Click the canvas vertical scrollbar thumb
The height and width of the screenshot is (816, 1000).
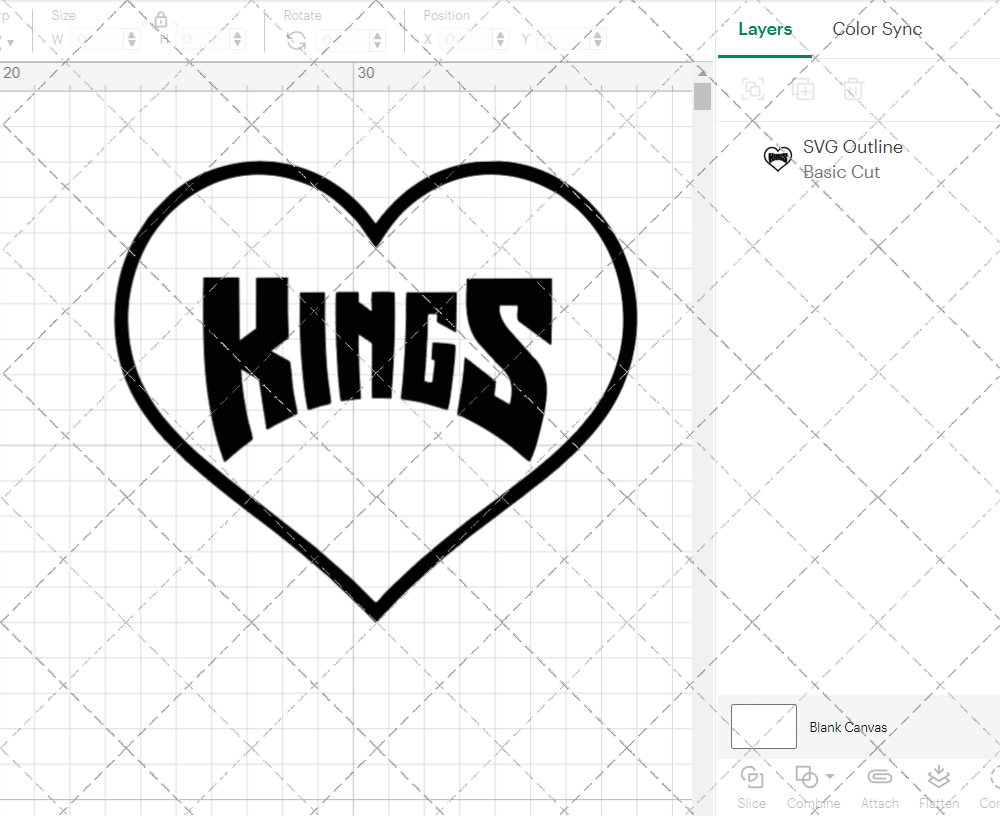(702, 96)
